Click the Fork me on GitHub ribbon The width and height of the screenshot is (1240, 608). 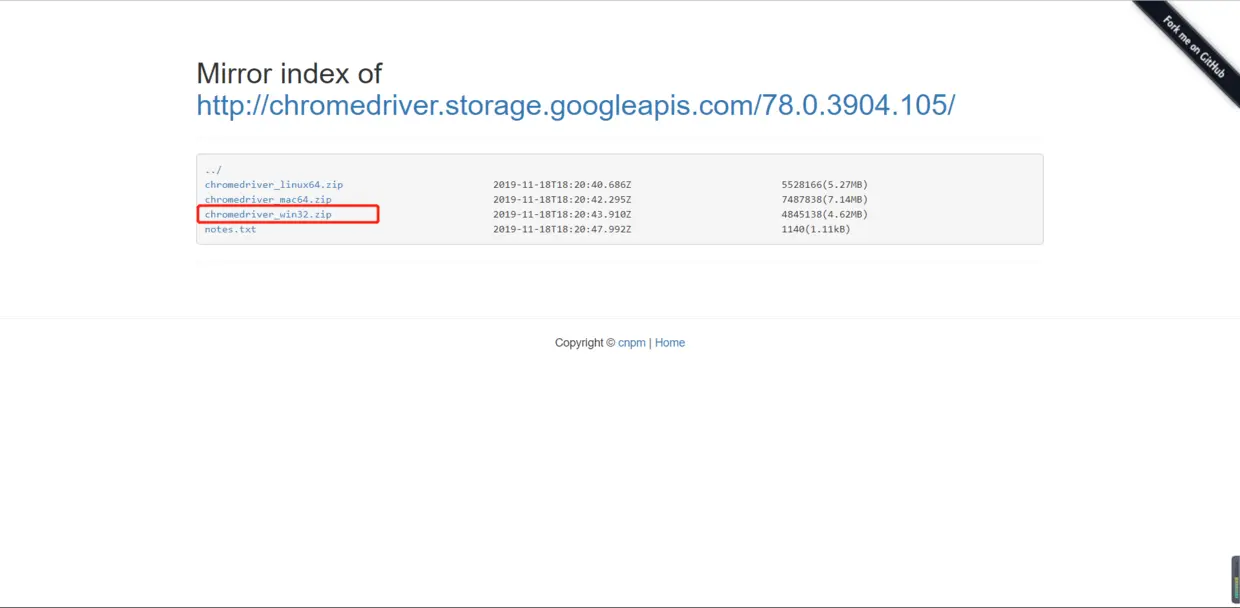[1194, 48]
